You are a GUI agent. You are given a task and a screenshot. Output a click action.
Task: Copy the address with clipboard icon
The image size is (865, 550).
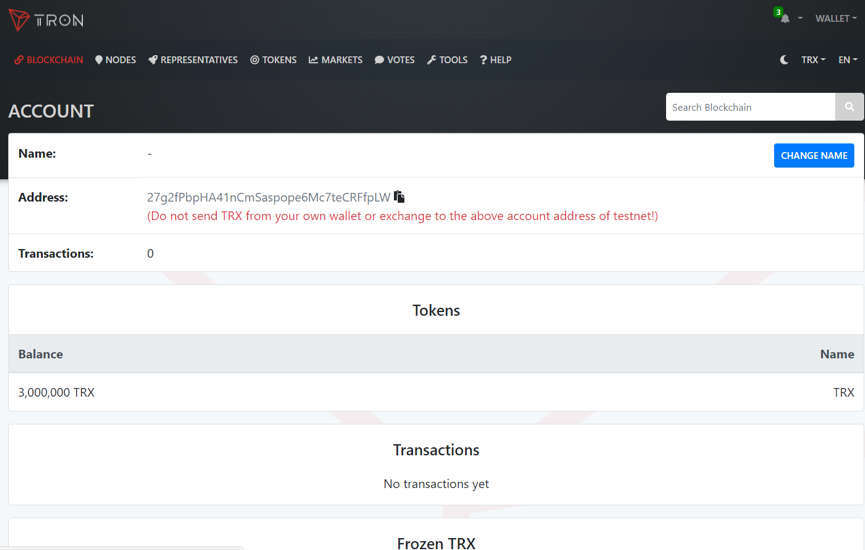pyautogui.click(x=399, y=197)
